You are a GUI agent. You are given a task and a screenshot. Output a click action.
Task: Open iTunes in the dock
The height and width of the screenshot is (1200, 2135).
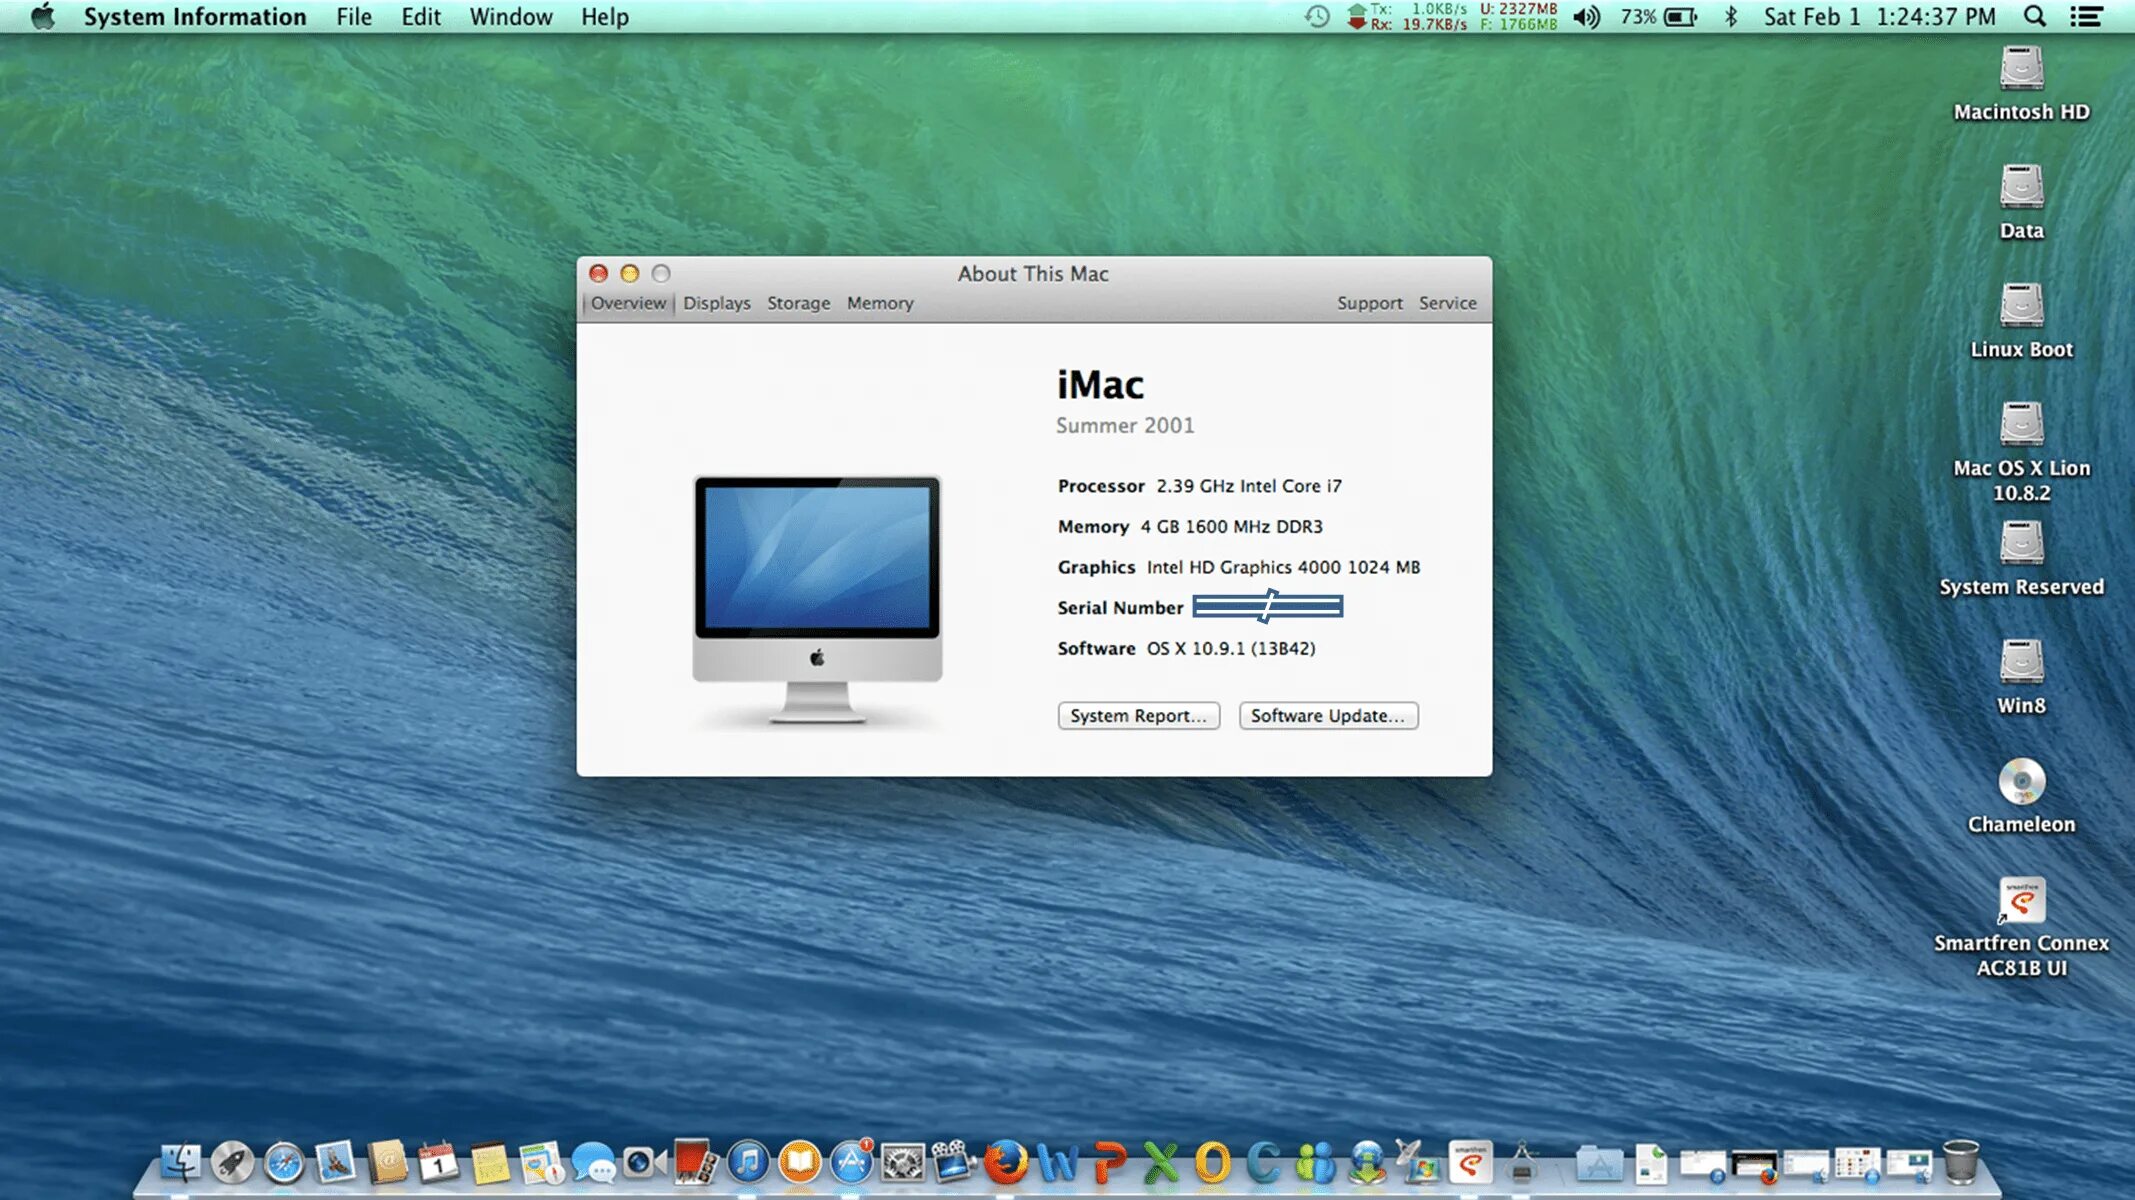coord(748,1163)
